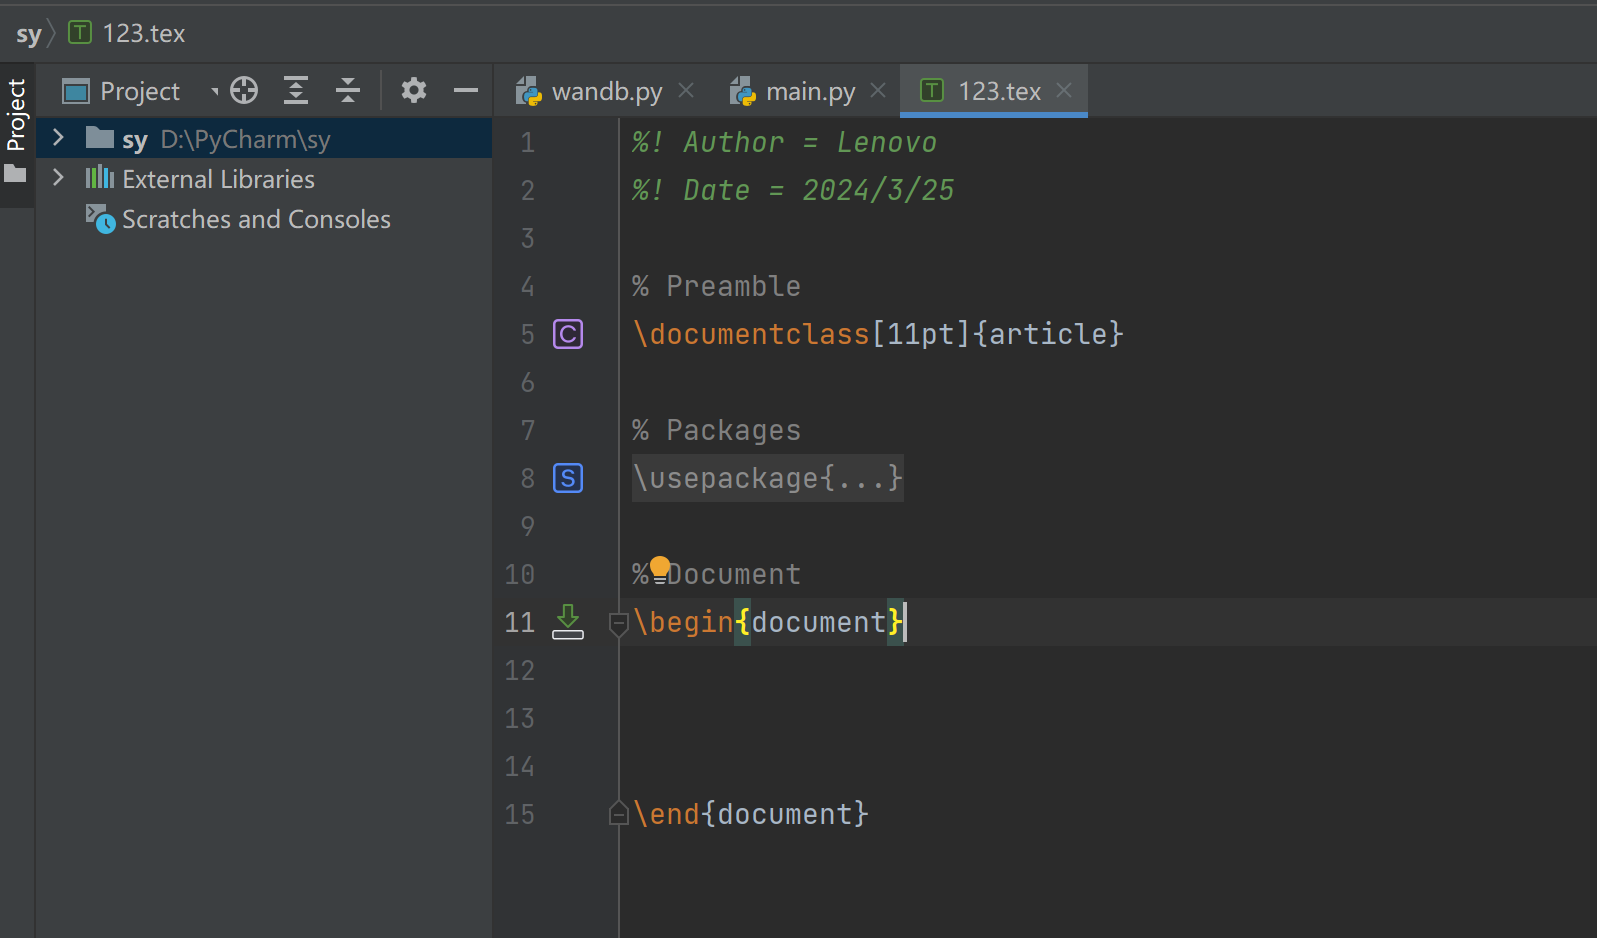Viewport: 1597px width, 938px height.
Task: Click the Collapse All icon
Action: coord(348,91)
